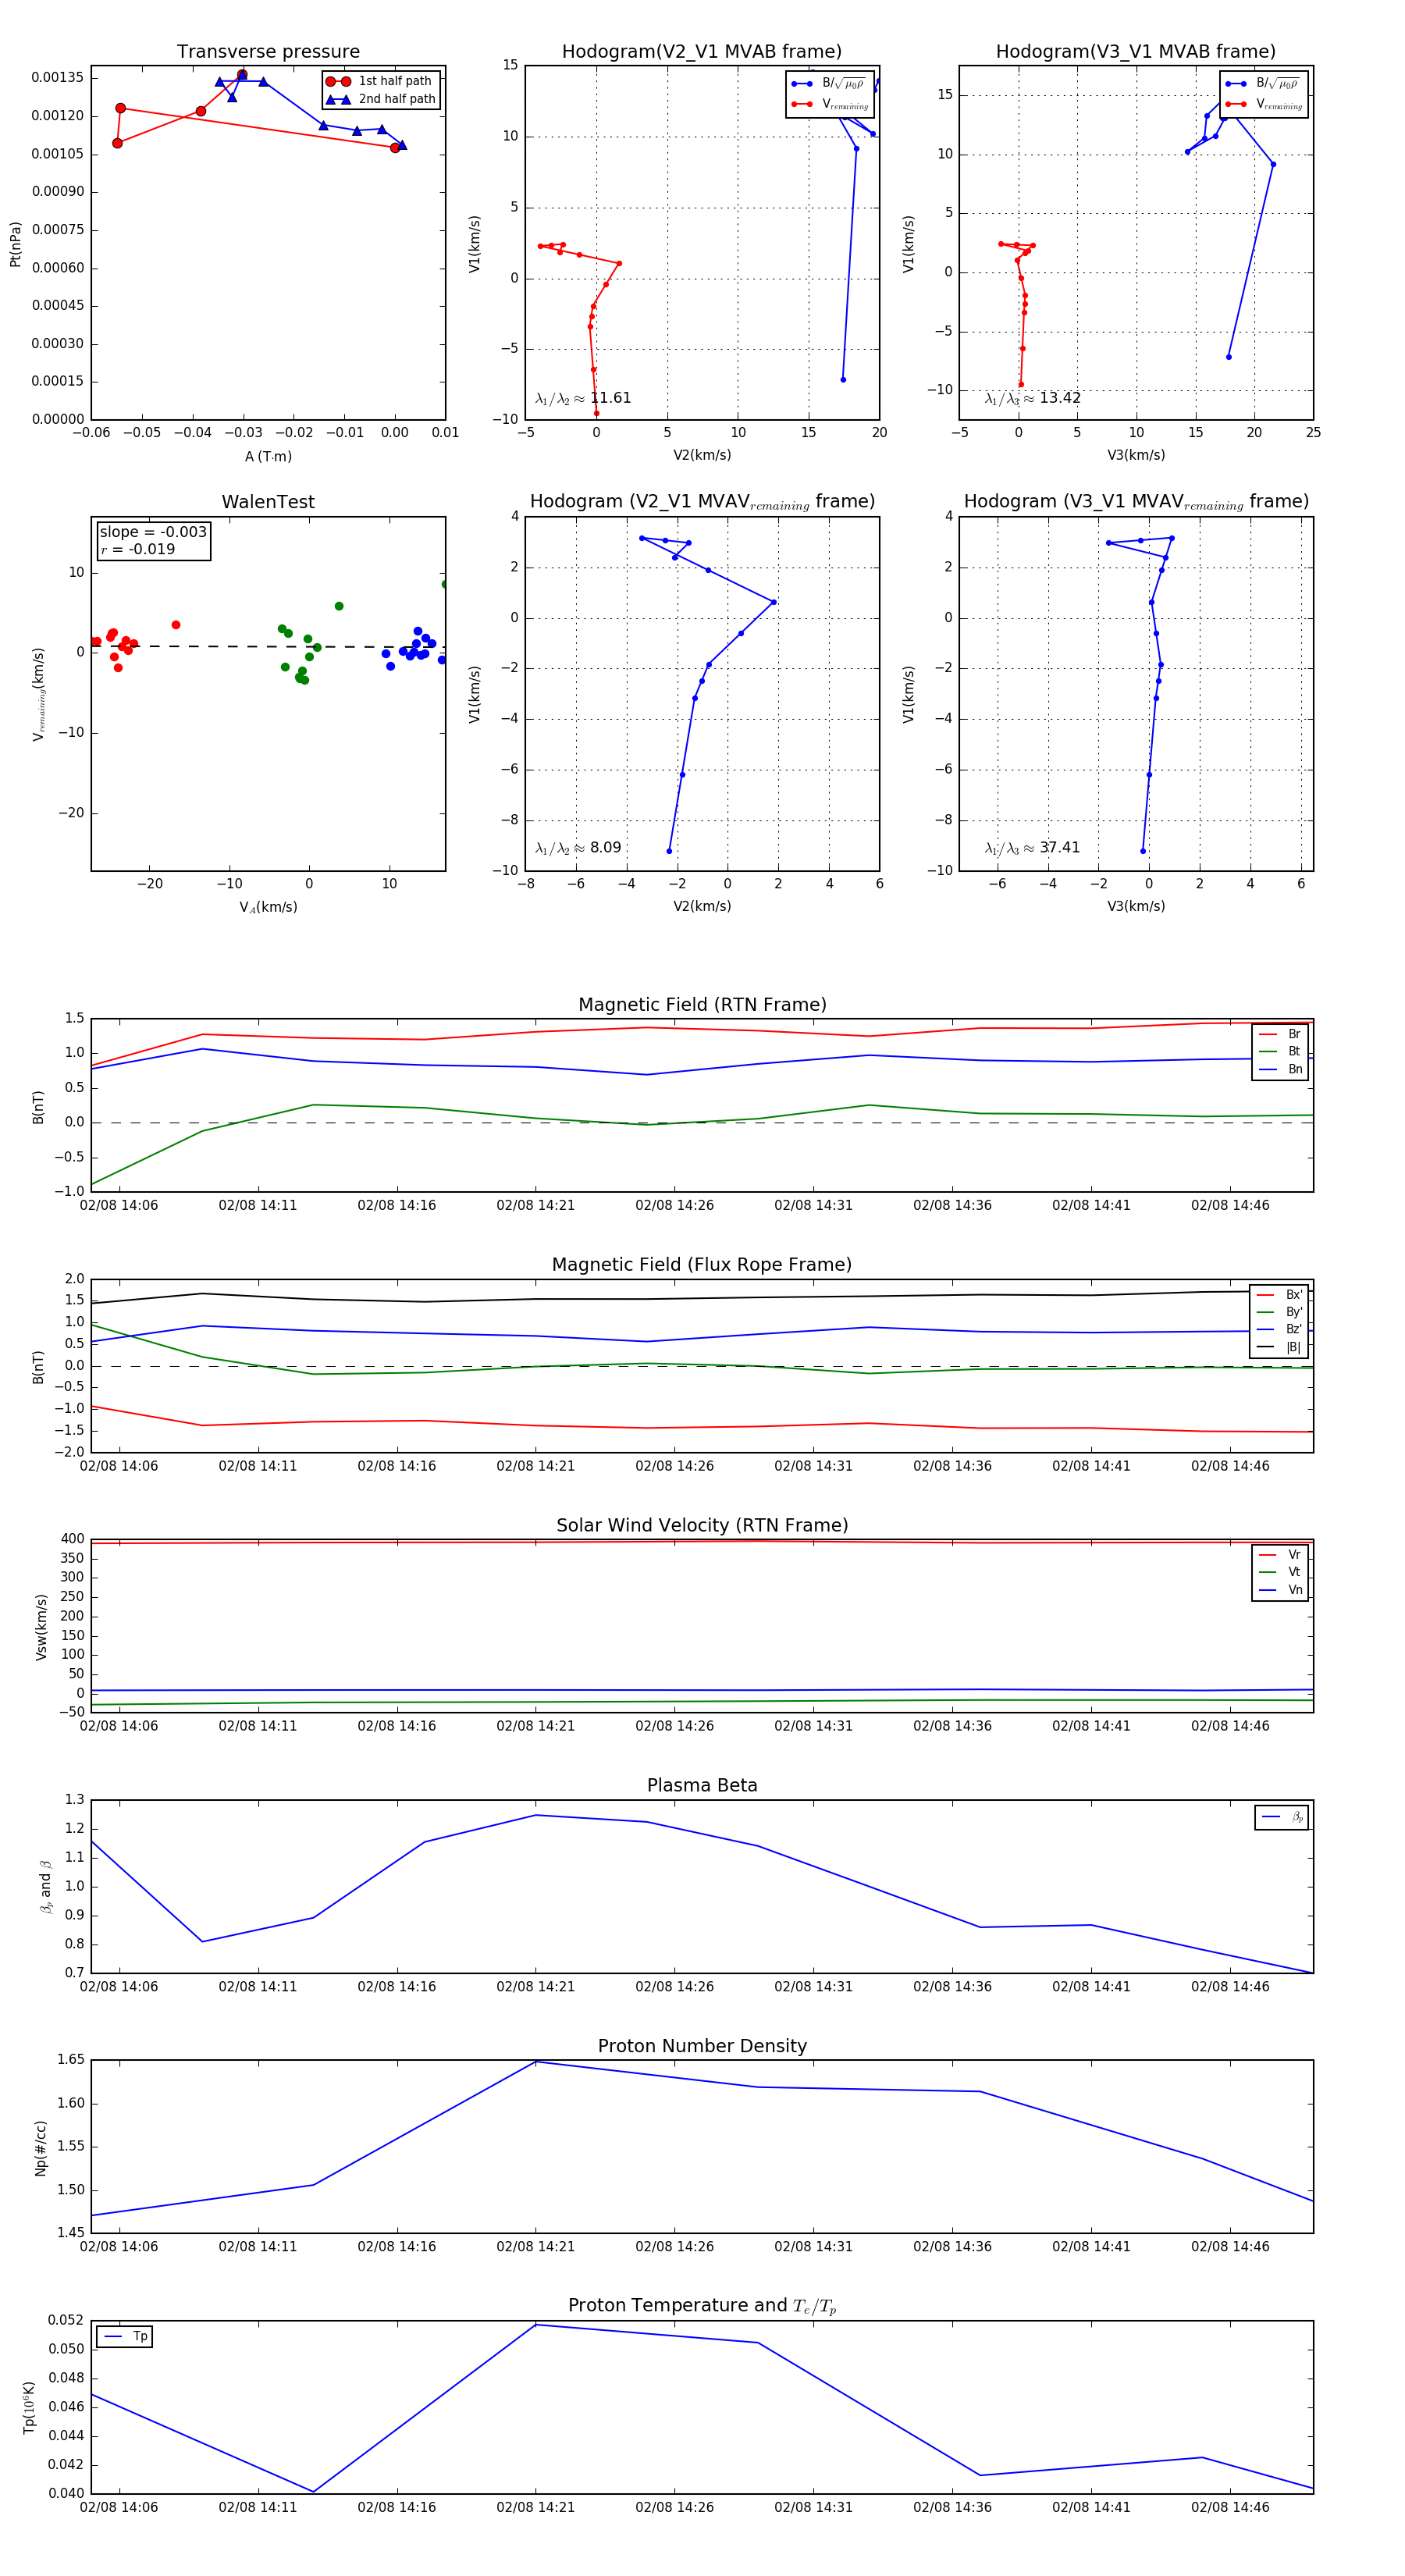Click the 'Hodogram(V3_V1 MVAB frame)' title
1405x2576 pixels.
point(1136,51)
